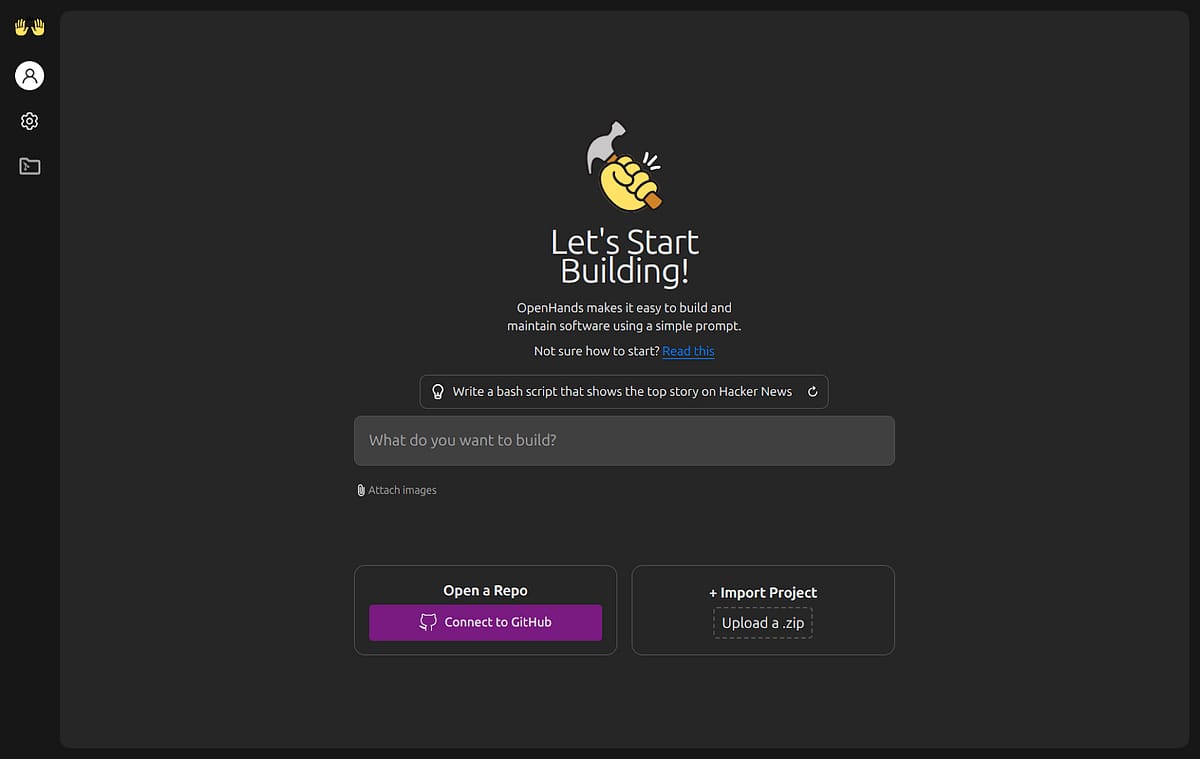This screenshot has width=1200, height=759.
Task: Click the hammer fist illustration
Action: pyautogui.click(x=623, y=167)
